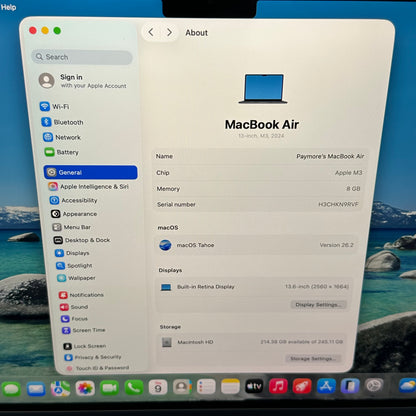The image size is (416, 416).
Task: Open Storage Settings… button
Action: click(x=313, y=358)
